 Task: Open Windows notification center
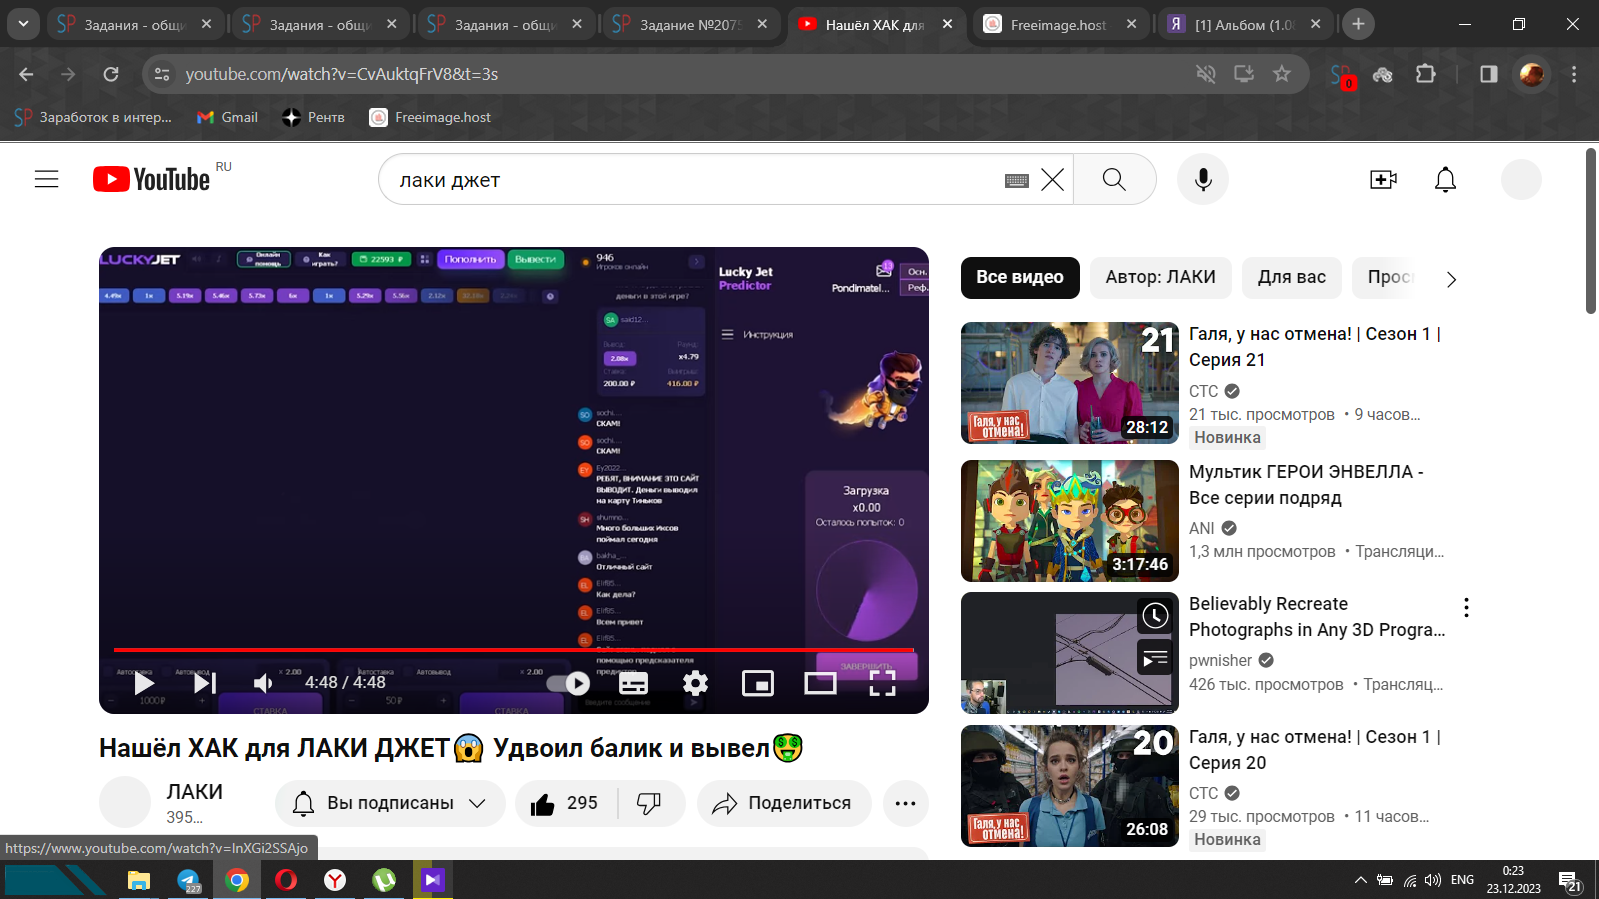coord(1569,881)
